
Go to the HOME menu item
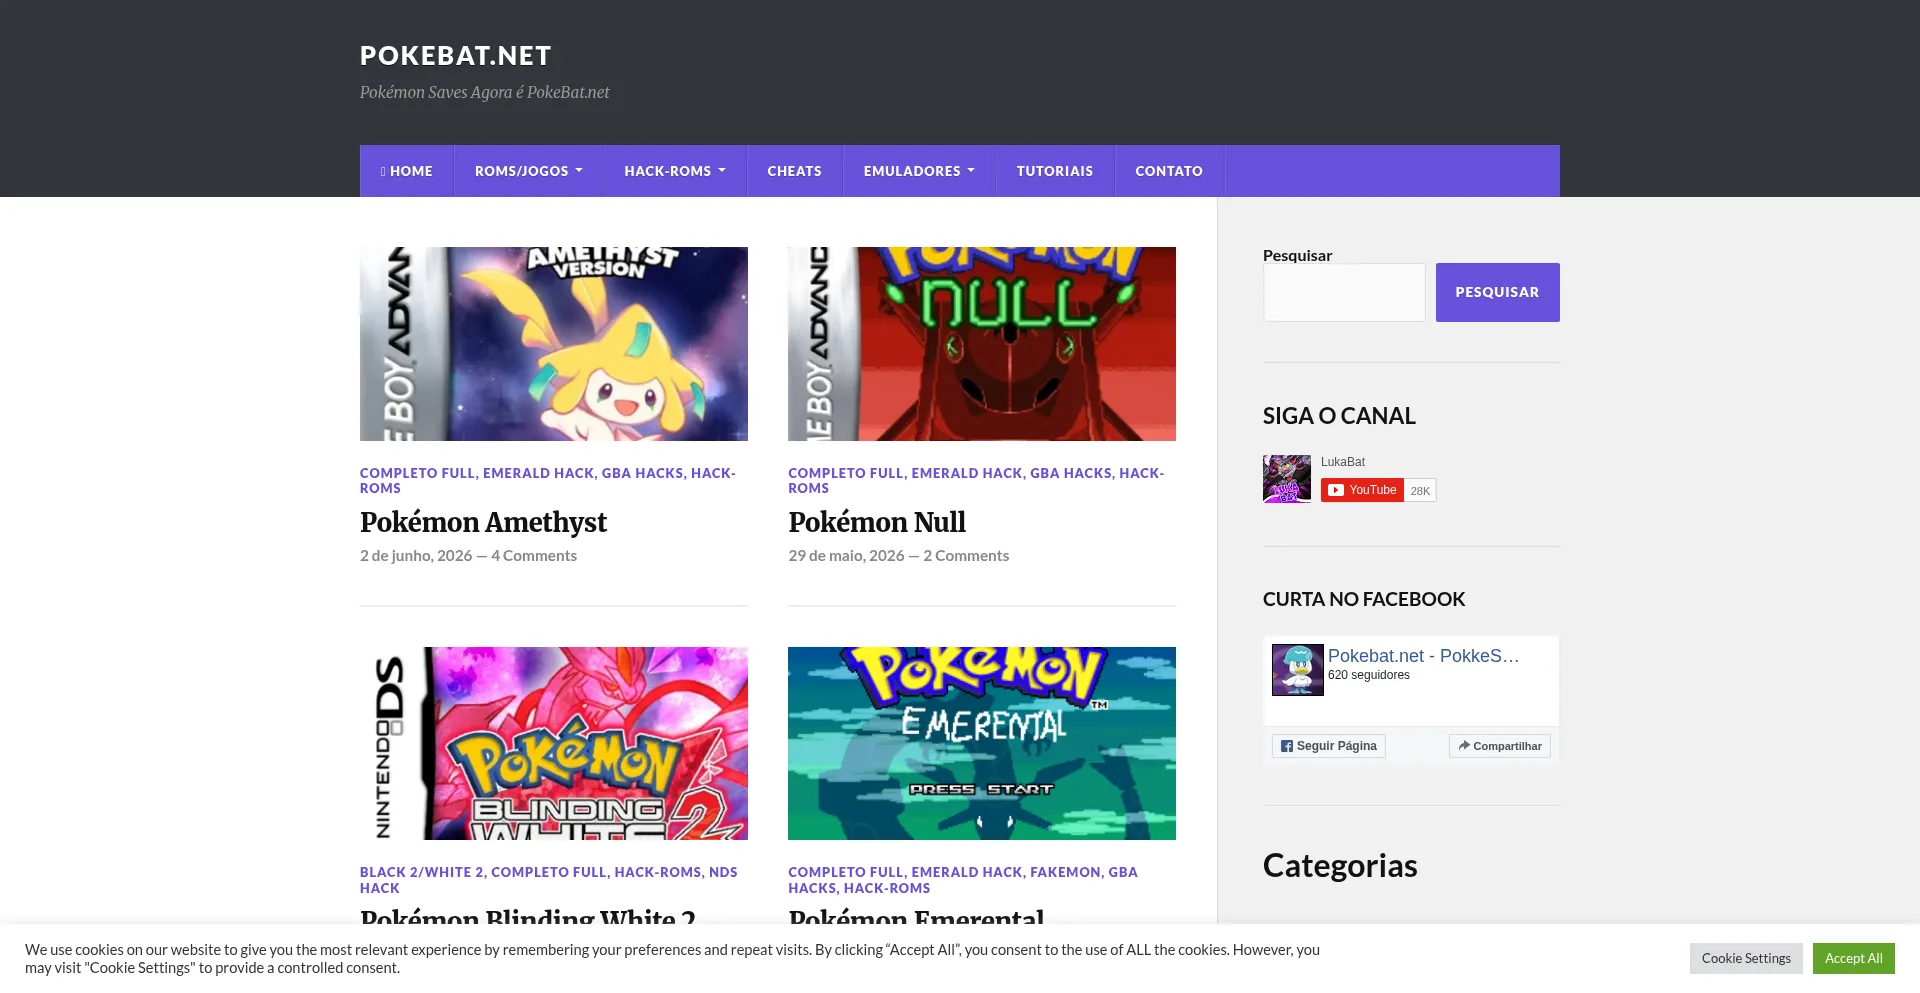(x=407, y=171)
